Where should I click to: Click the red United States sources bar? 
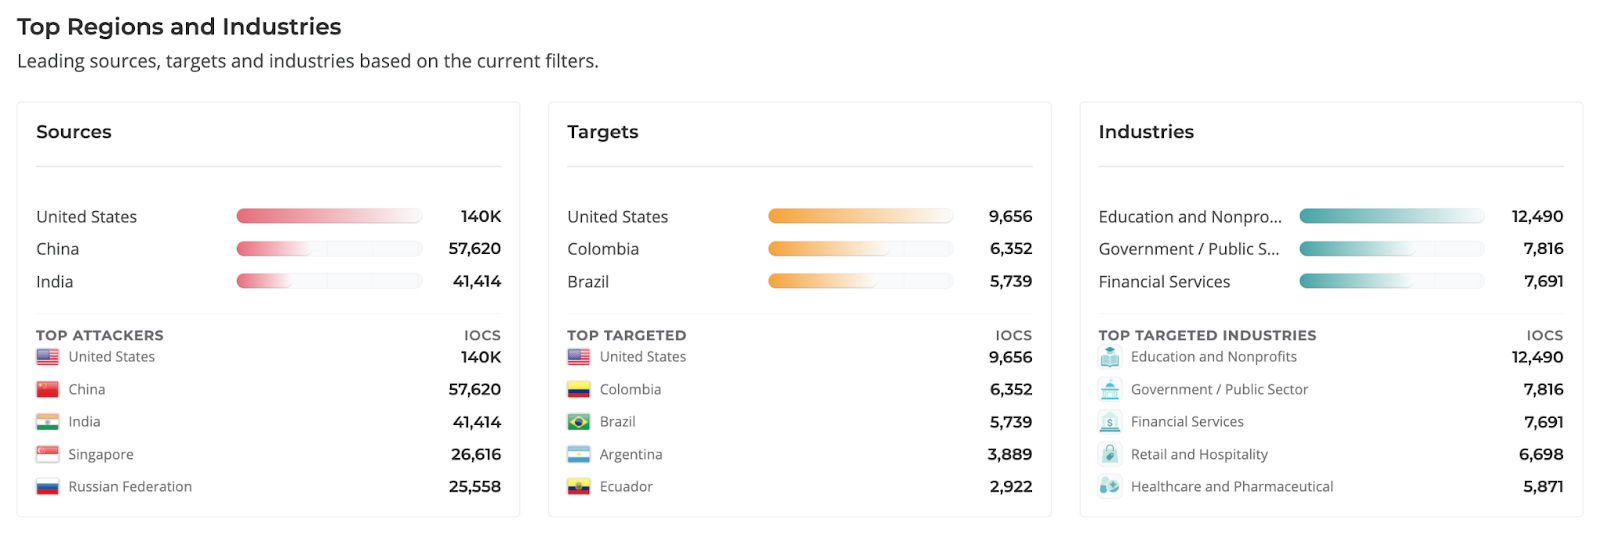point(329,216)
